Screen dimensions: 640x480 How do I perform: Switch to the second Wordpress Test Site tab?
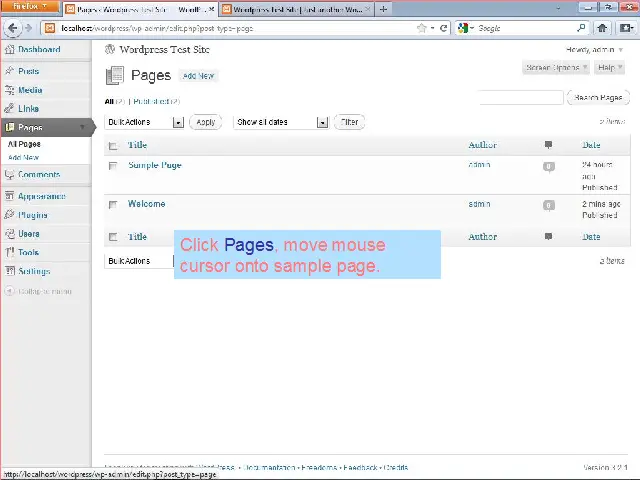[296, 9]
